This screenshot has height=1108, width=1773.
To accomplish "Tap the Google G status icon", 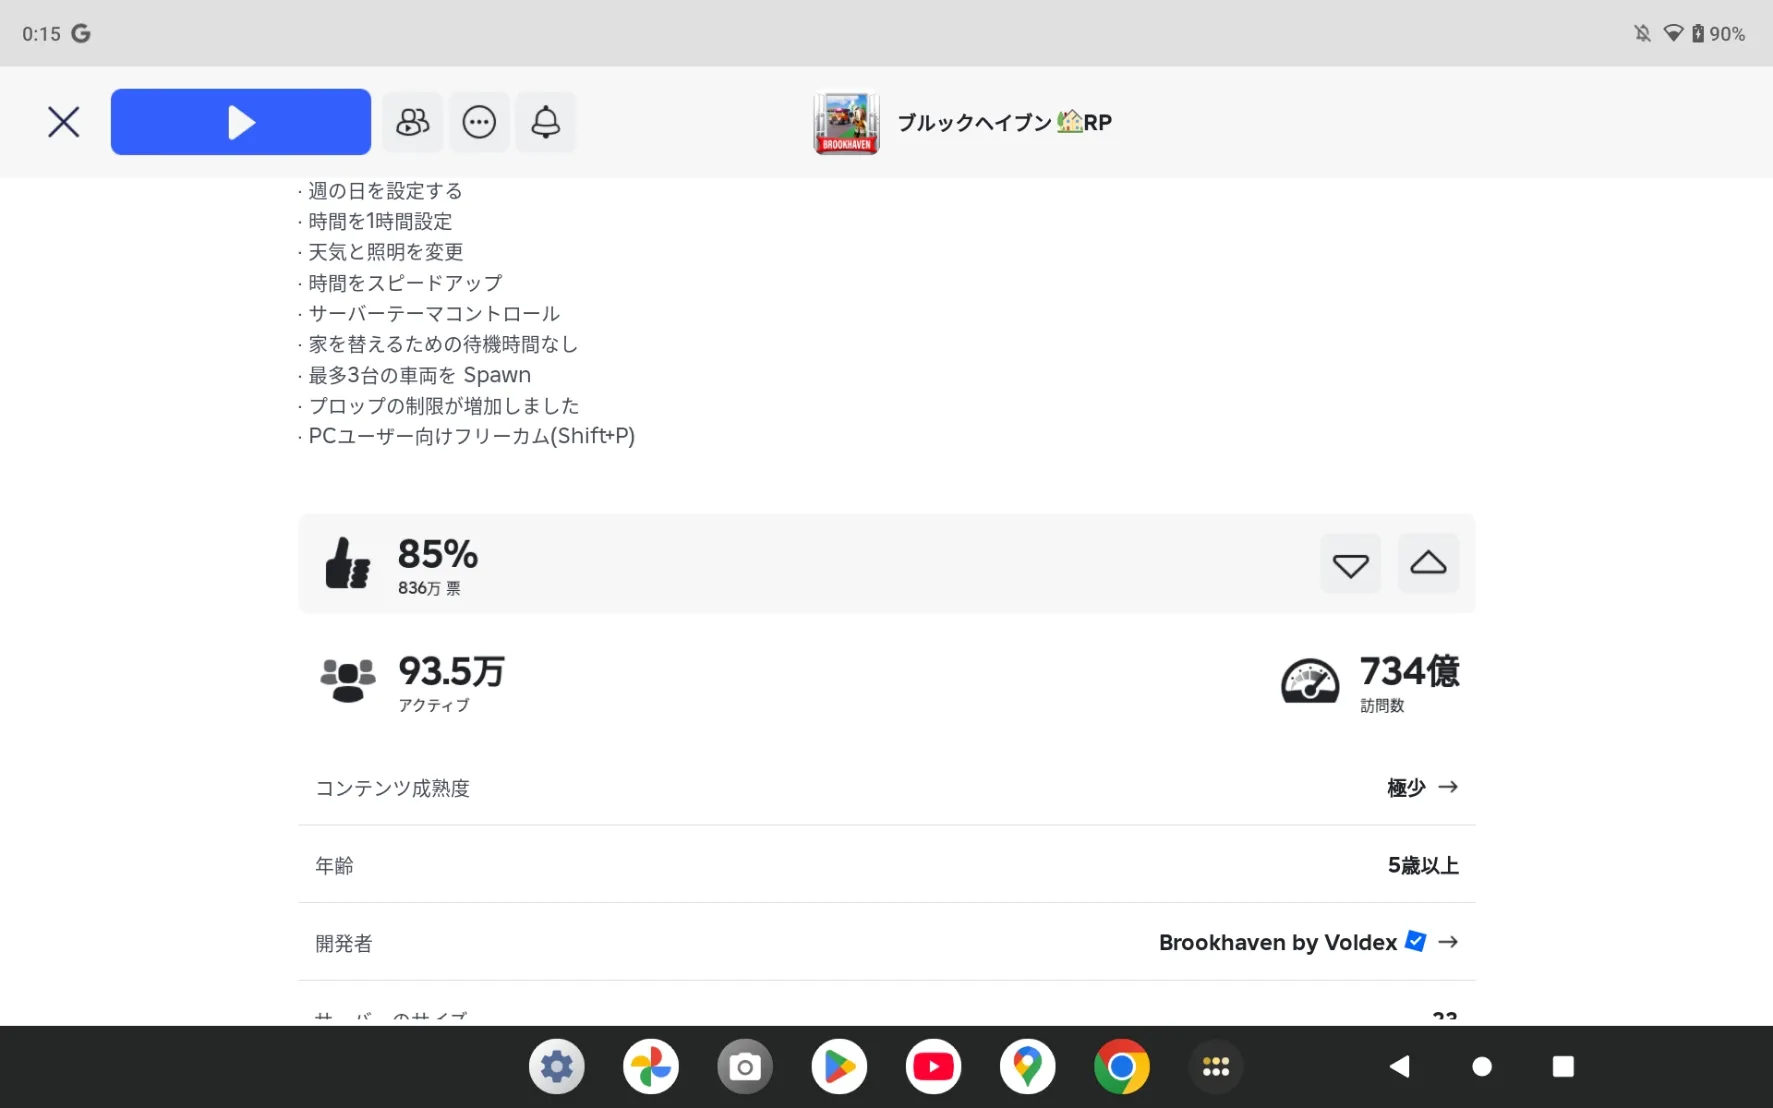I will pyautogui.click(x=81, y=34).
